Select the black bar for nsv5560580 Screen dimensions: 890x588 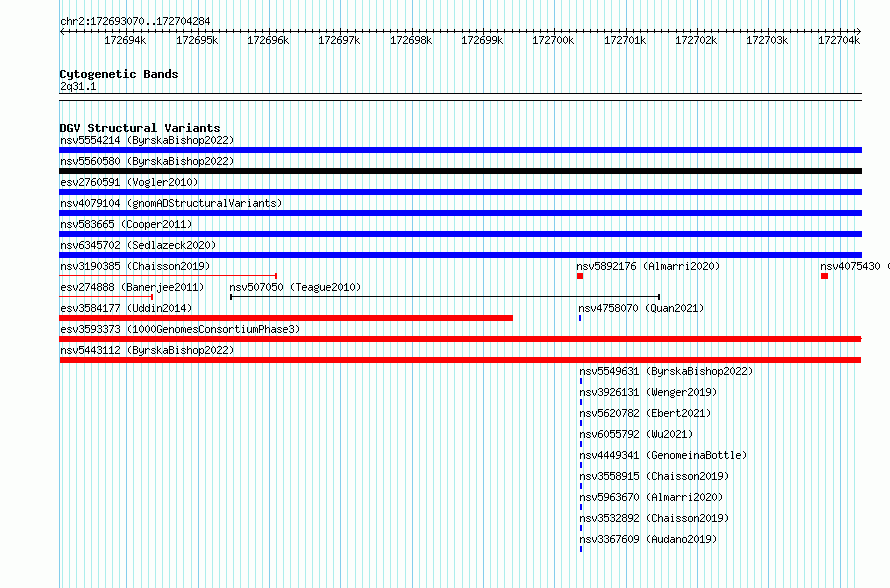[x=460, y=171]
